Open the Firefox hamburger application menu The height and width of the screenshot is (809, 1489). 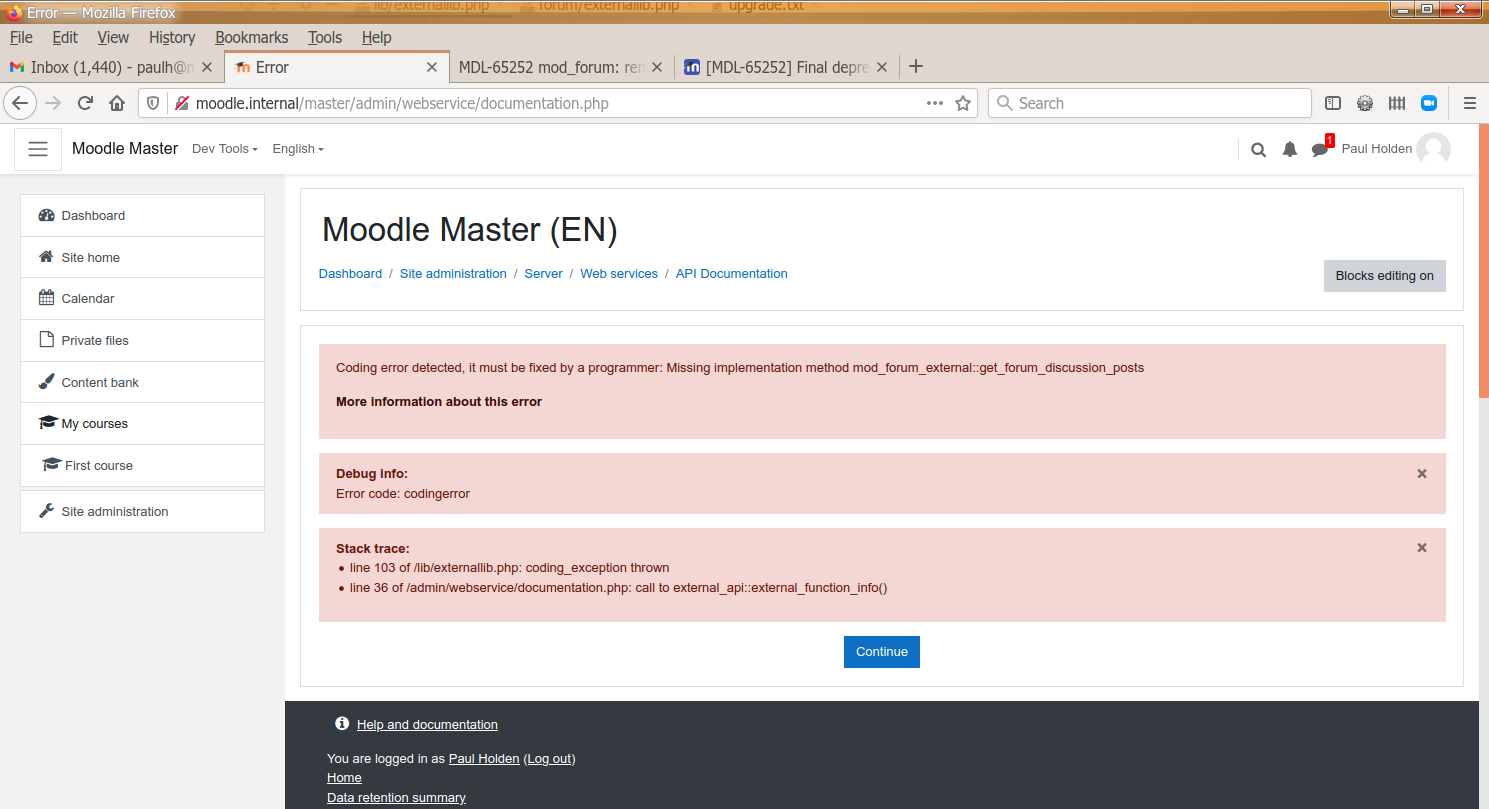[x=1470, y=103]
